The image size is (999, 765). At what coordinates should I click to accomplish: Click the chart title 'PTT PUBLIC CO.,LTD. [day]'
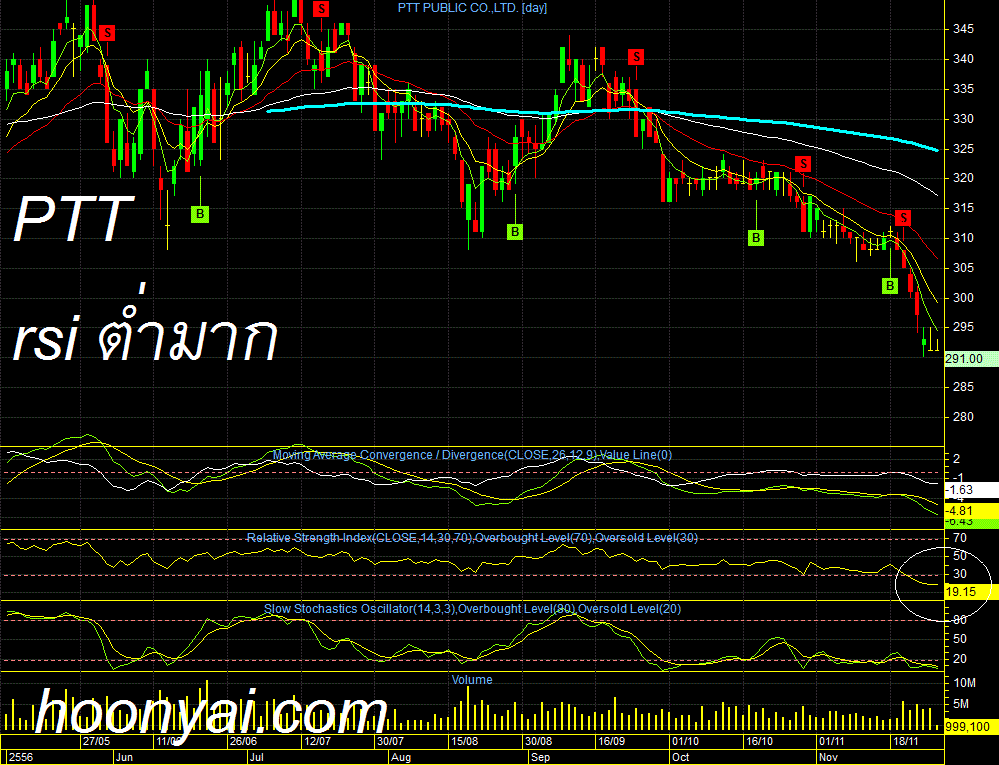[472, 8]
